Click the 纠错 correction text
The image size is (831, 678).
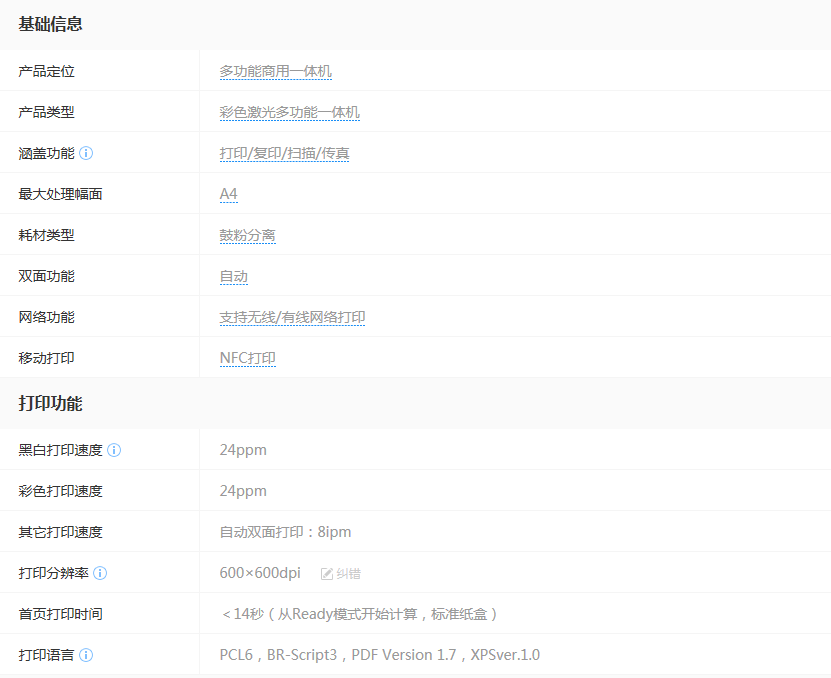pyautogui.click(x=348, y=574)
